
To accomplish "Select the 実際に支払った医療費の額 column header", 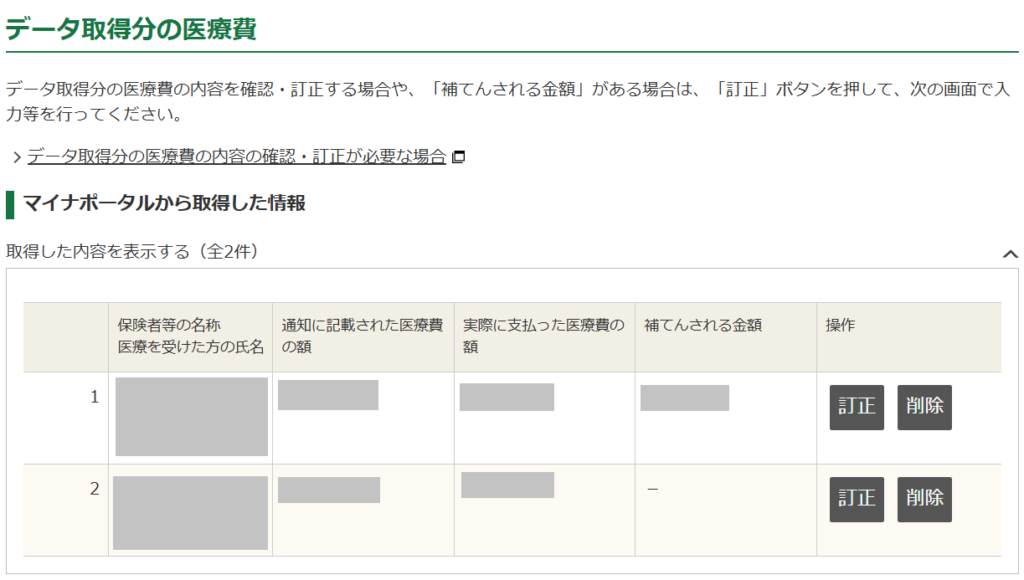I will (x=543, y=336).
